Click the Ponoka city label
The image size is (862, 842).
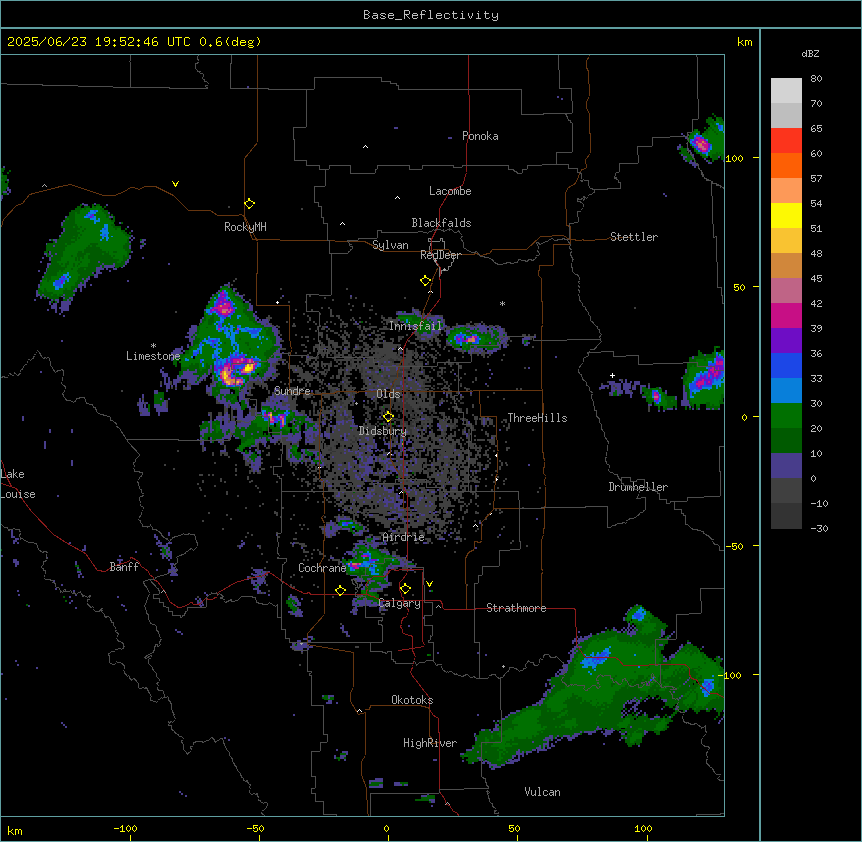pyautogui.click(x=480, y=136)
